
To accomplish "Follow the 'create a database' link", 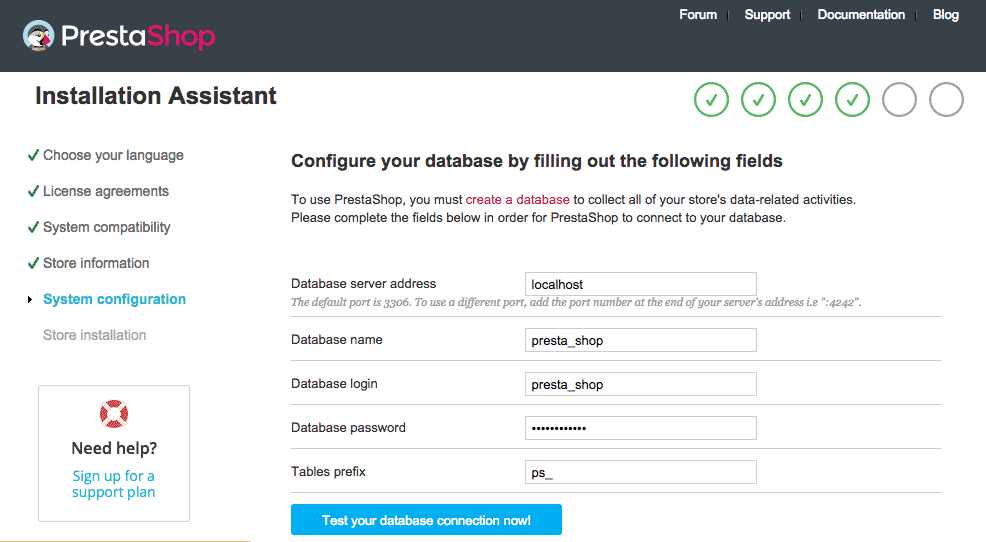I will pos(517,200).
